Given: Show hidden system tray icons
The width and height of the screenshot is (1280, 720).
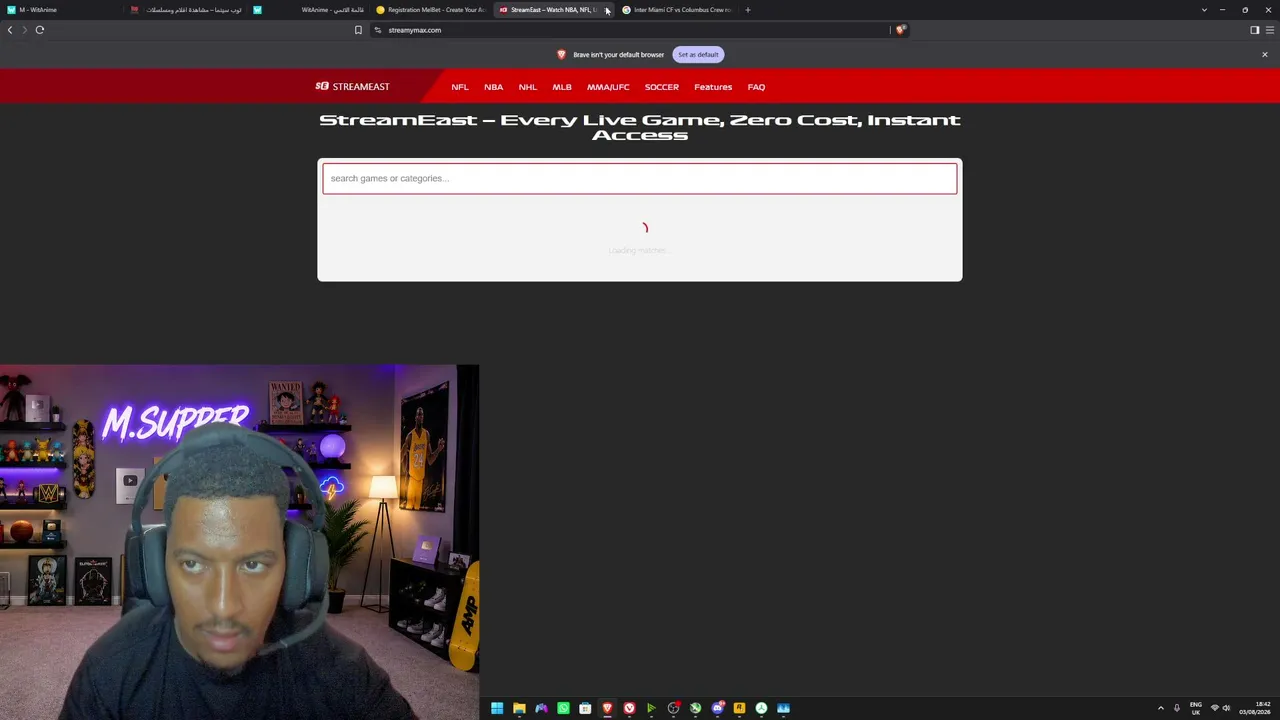Looking at the screenshot, I should click(1161, 708).
